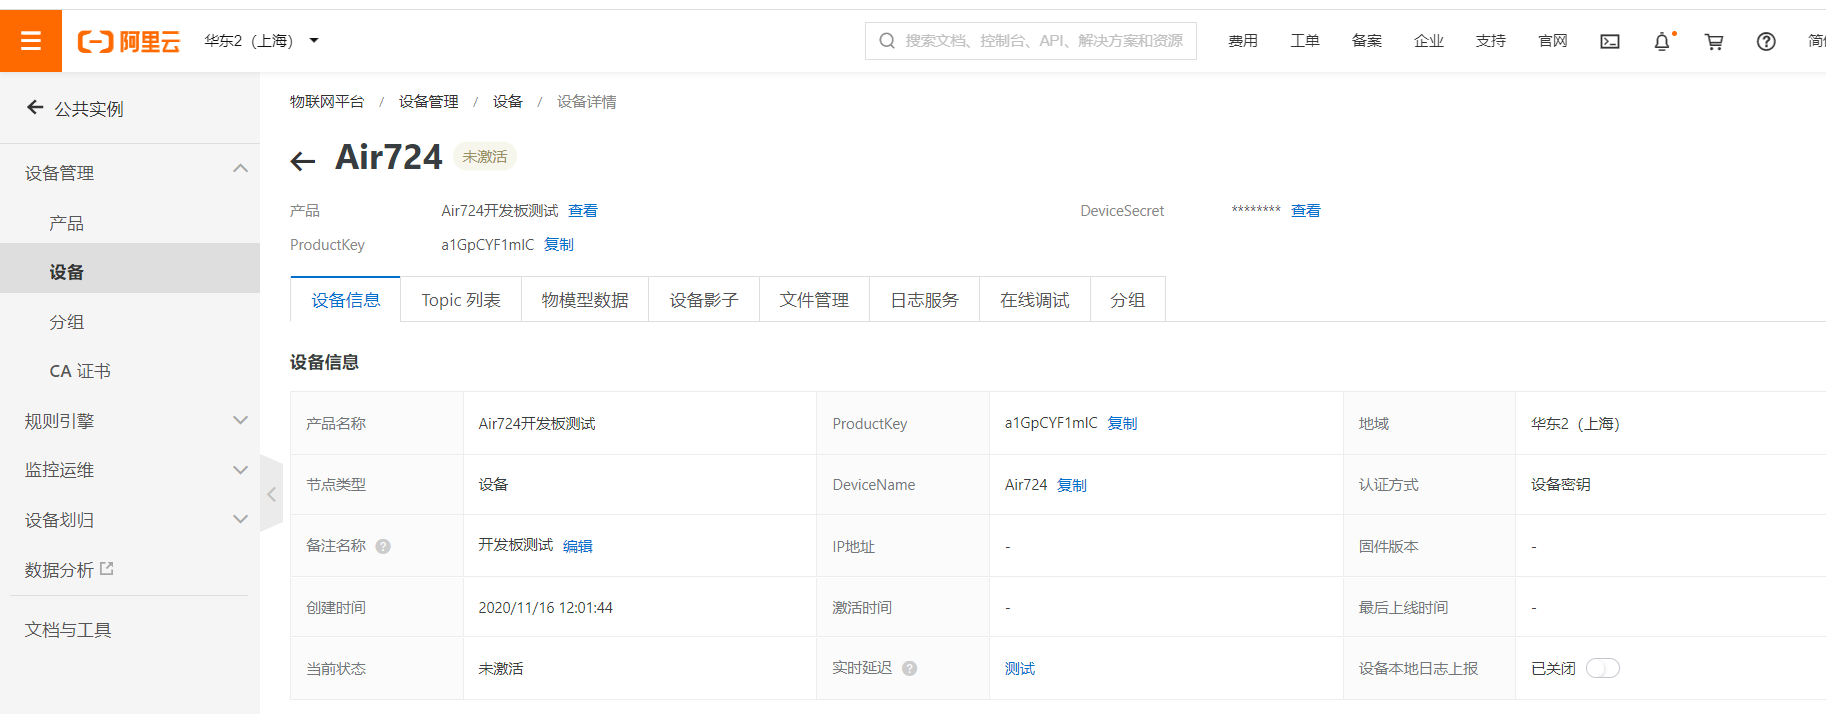
Task: Copy ProductKey in the header area
Action: 559,245
